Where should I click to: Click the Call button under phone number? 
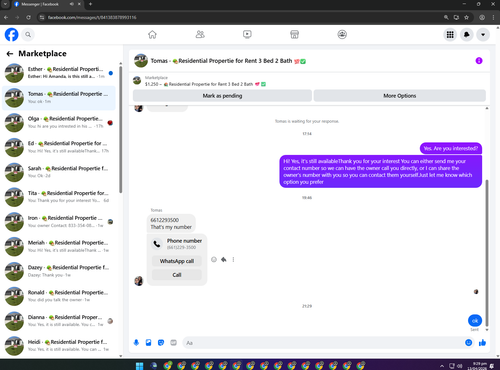177,275
